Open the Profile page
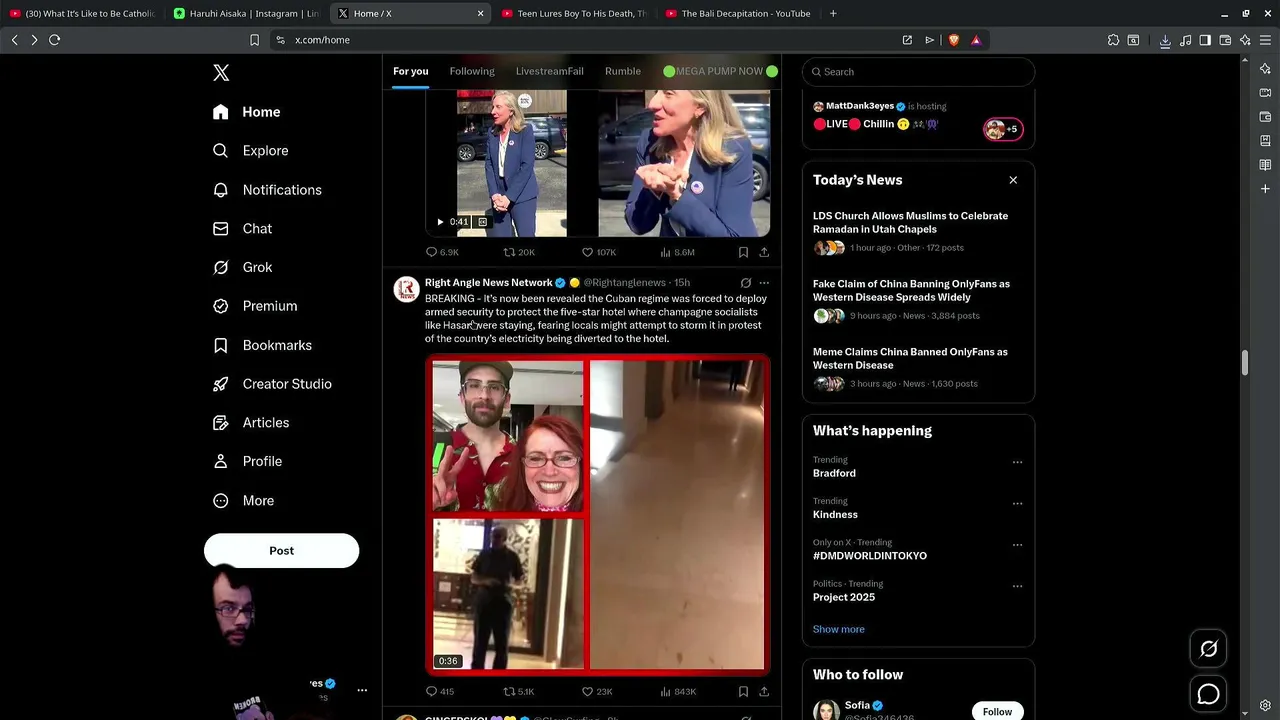The image size is (1280, 720). 247,461
